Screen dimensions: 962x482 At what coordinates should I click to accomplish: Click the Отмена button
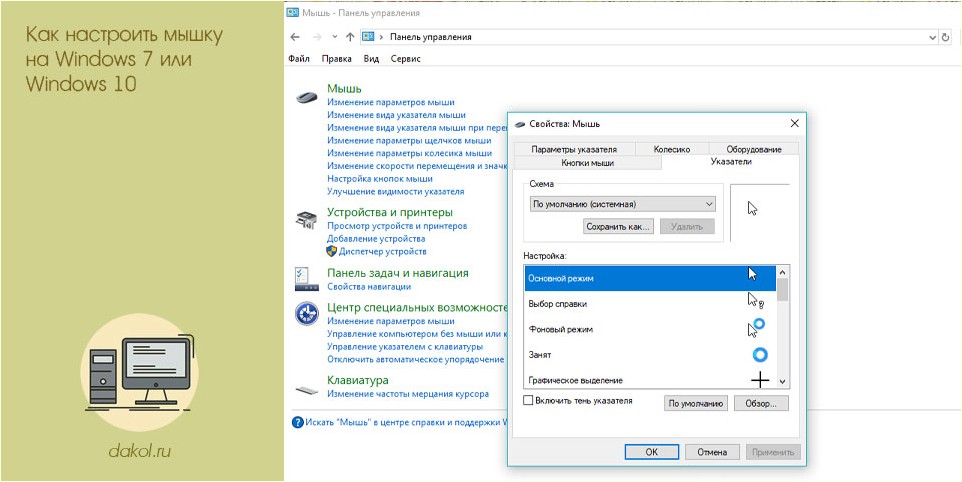pyautogui.click(x=712, y=452)
